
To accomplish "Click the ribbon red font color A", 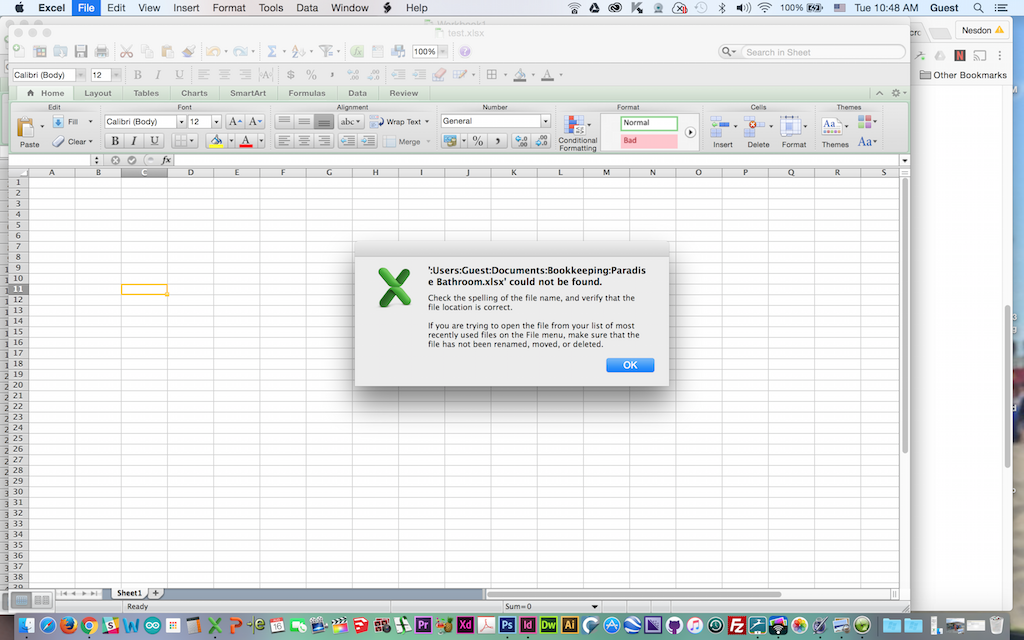I will tap(246, 141).
